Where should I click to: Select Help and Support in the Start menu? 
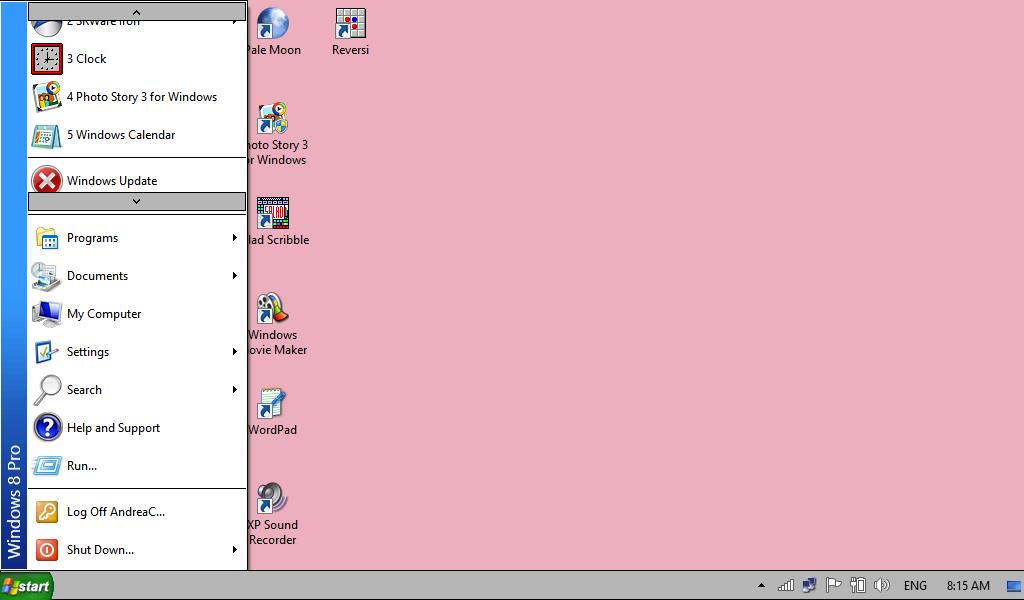[113, 428]
